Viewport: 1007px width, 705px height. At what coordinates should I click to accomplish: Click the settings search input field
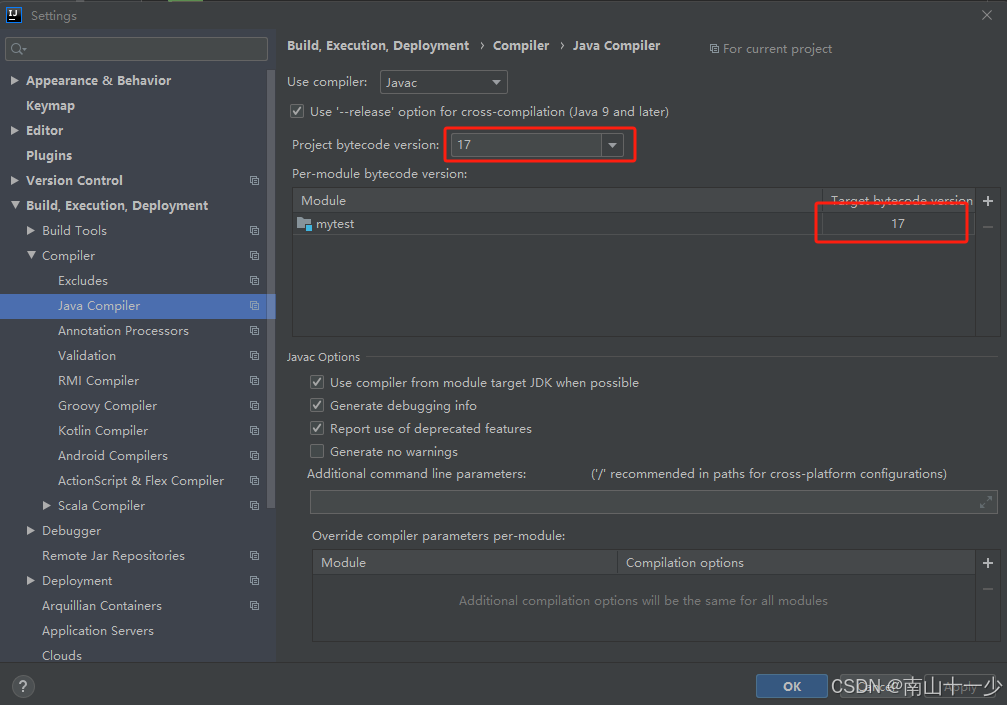tap(136, 49)
